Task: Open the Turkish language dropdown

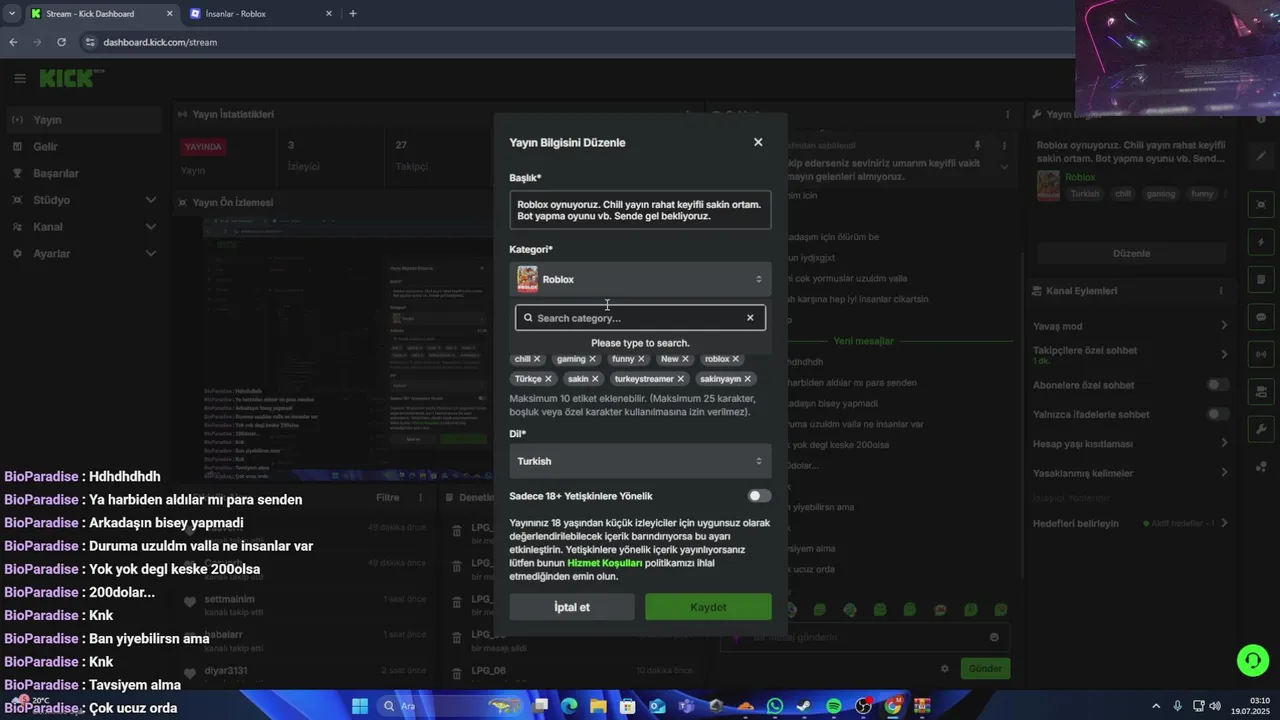Action: (x=640, y=461)
